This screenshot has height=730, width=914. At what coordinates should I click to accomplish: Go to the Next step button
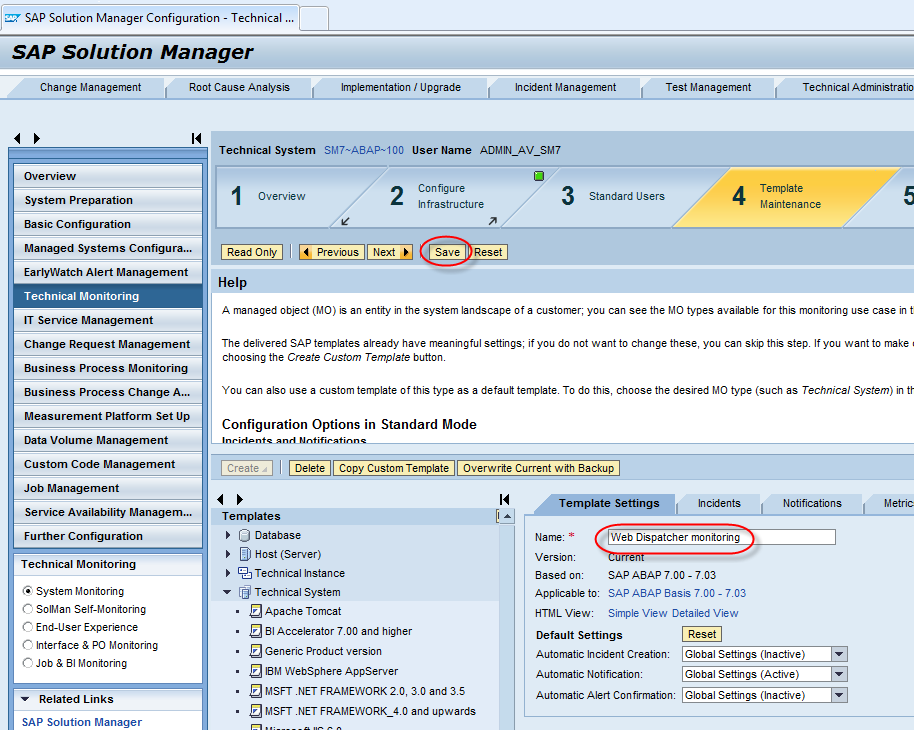coord(390,252)
